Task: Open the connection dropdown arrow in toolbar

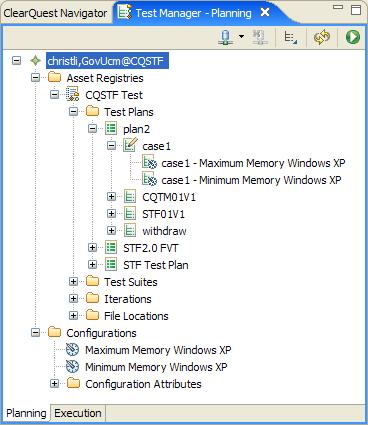Action: point(241,36)
